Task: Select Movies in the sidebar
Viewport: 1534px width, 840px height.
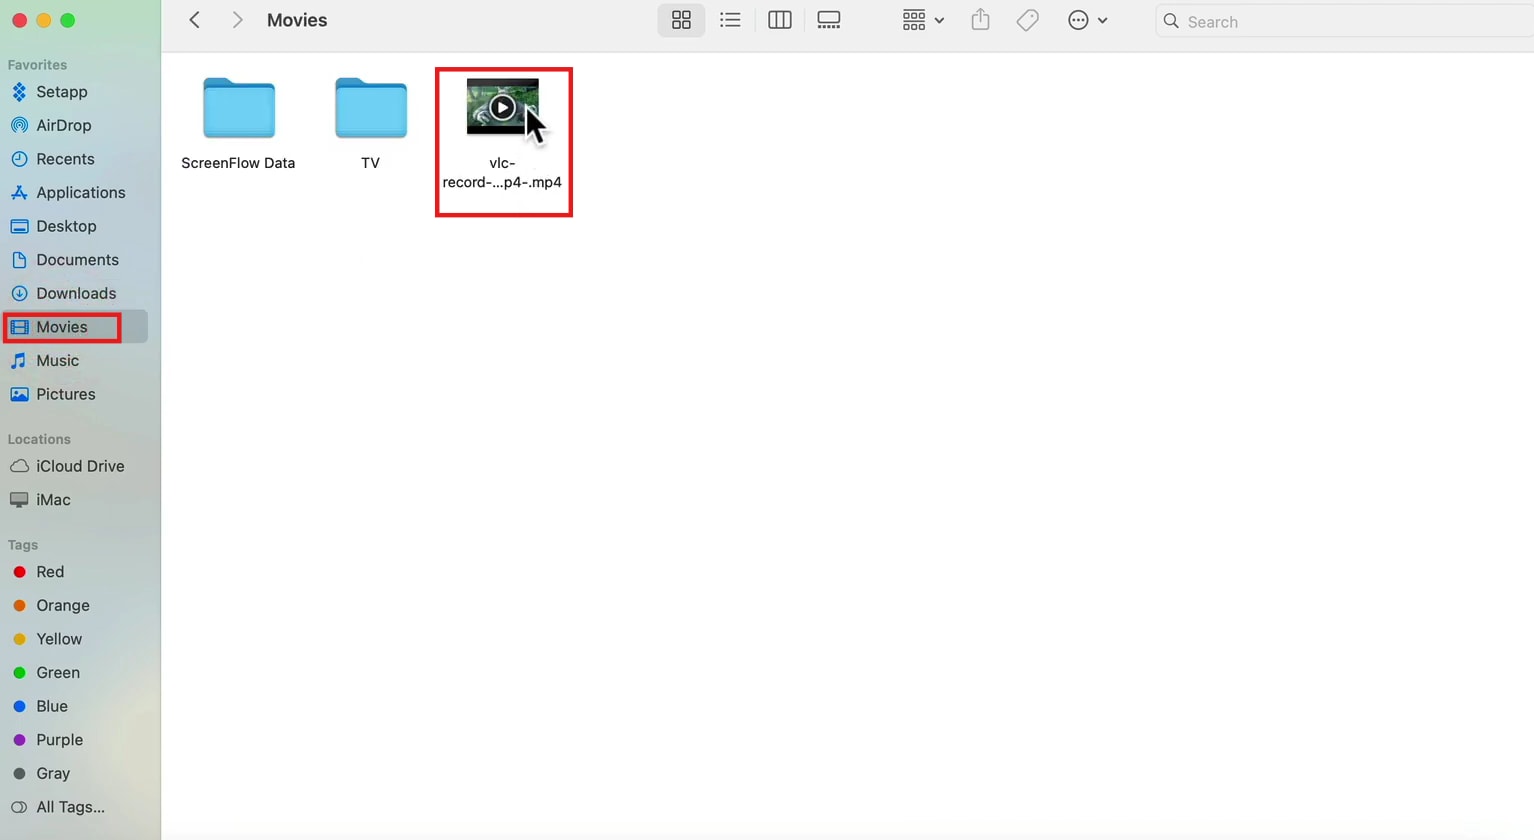Action: (75, 327)
